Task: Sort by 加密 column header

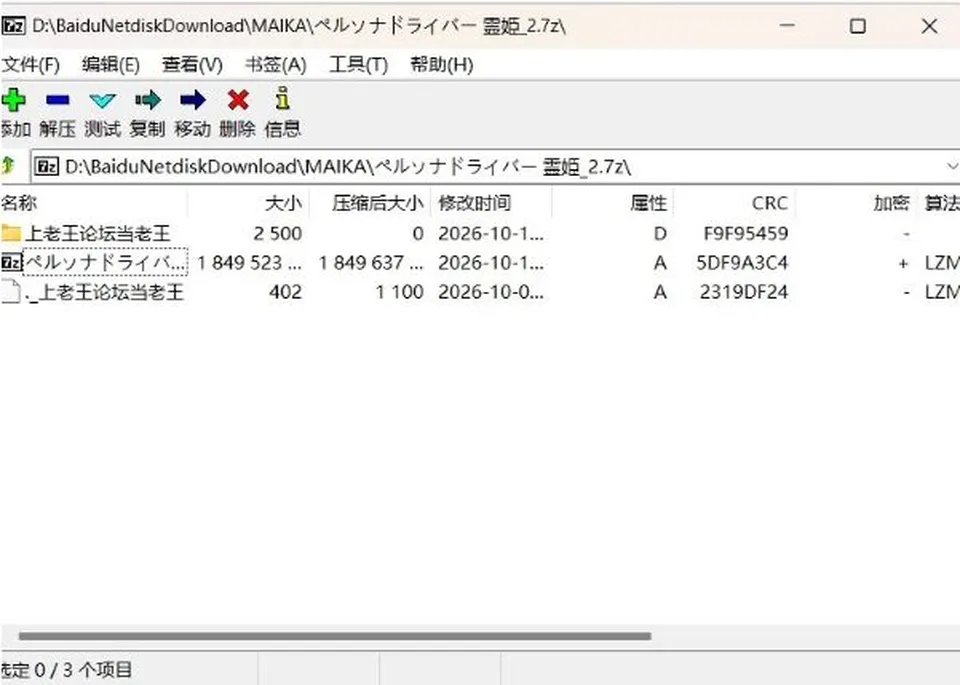Action: (856, 203)
